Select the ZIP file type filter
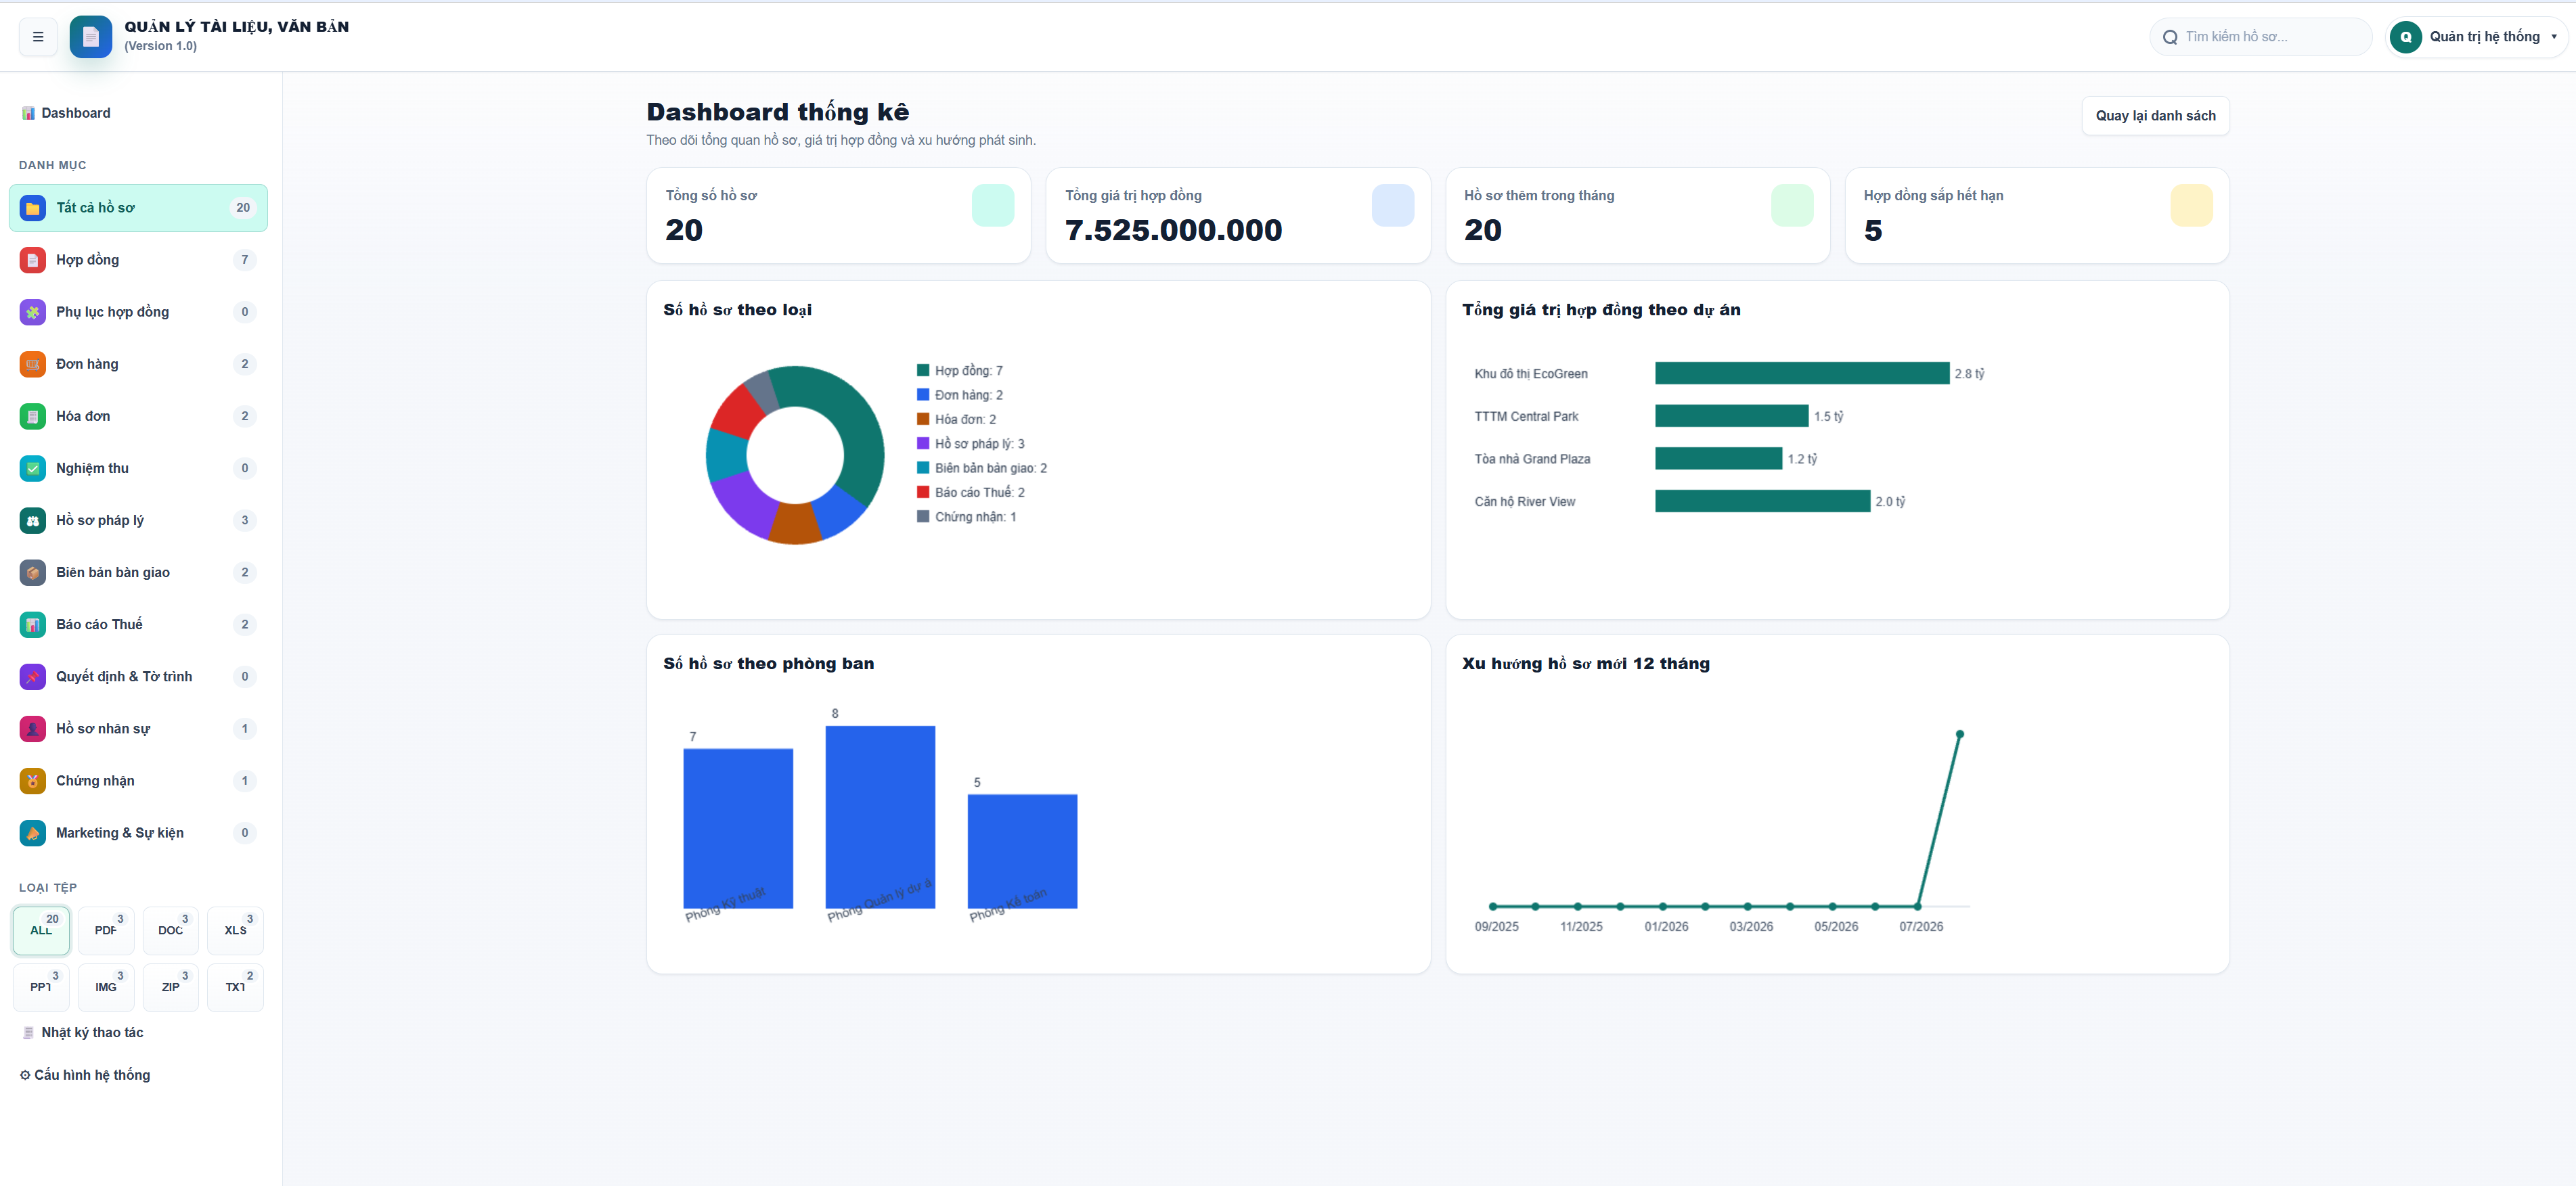 coord(171,987)
